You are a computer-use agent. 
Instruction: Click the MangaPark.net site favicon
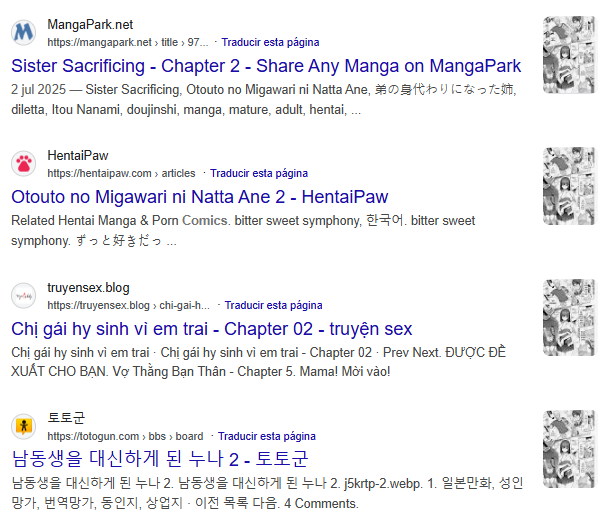(23, 33)
